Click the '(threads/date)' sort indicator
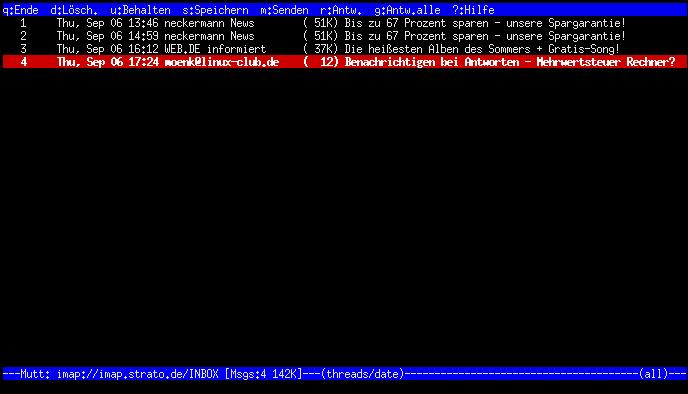 [363, 374]
